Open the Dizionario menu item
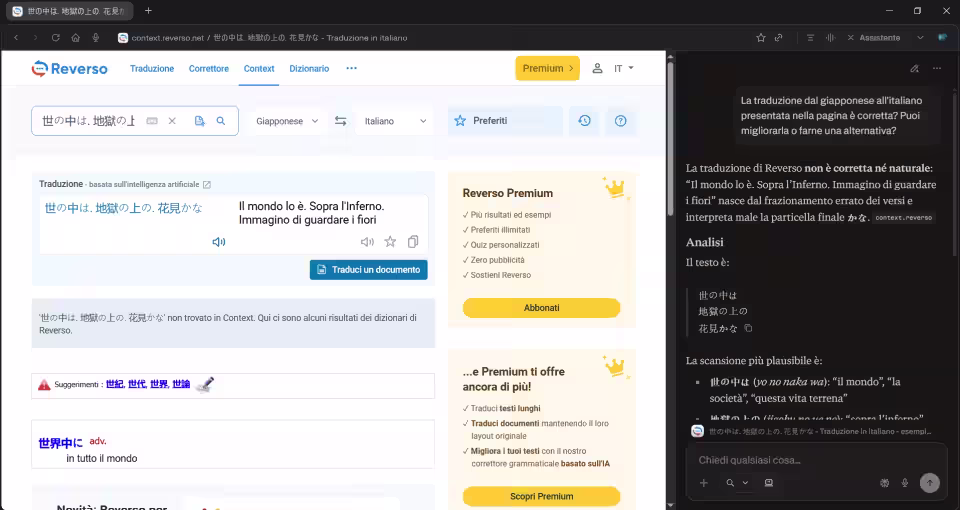 pyautogui.click(x=309, y=69)
